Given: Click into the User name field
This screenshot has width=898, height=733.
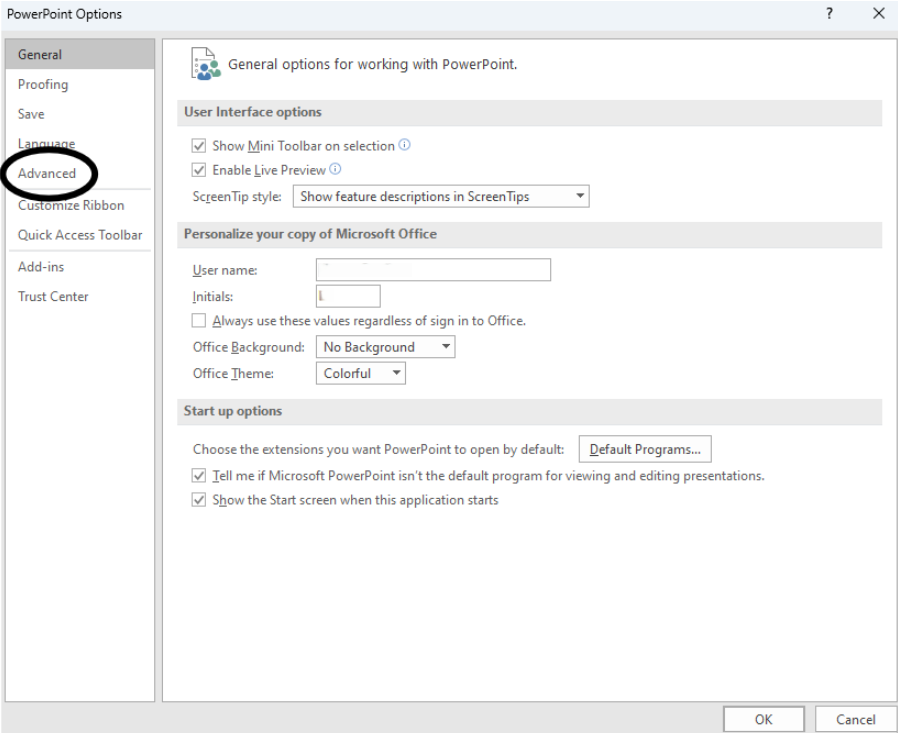Looking at the screenshot, I should 434,270.
